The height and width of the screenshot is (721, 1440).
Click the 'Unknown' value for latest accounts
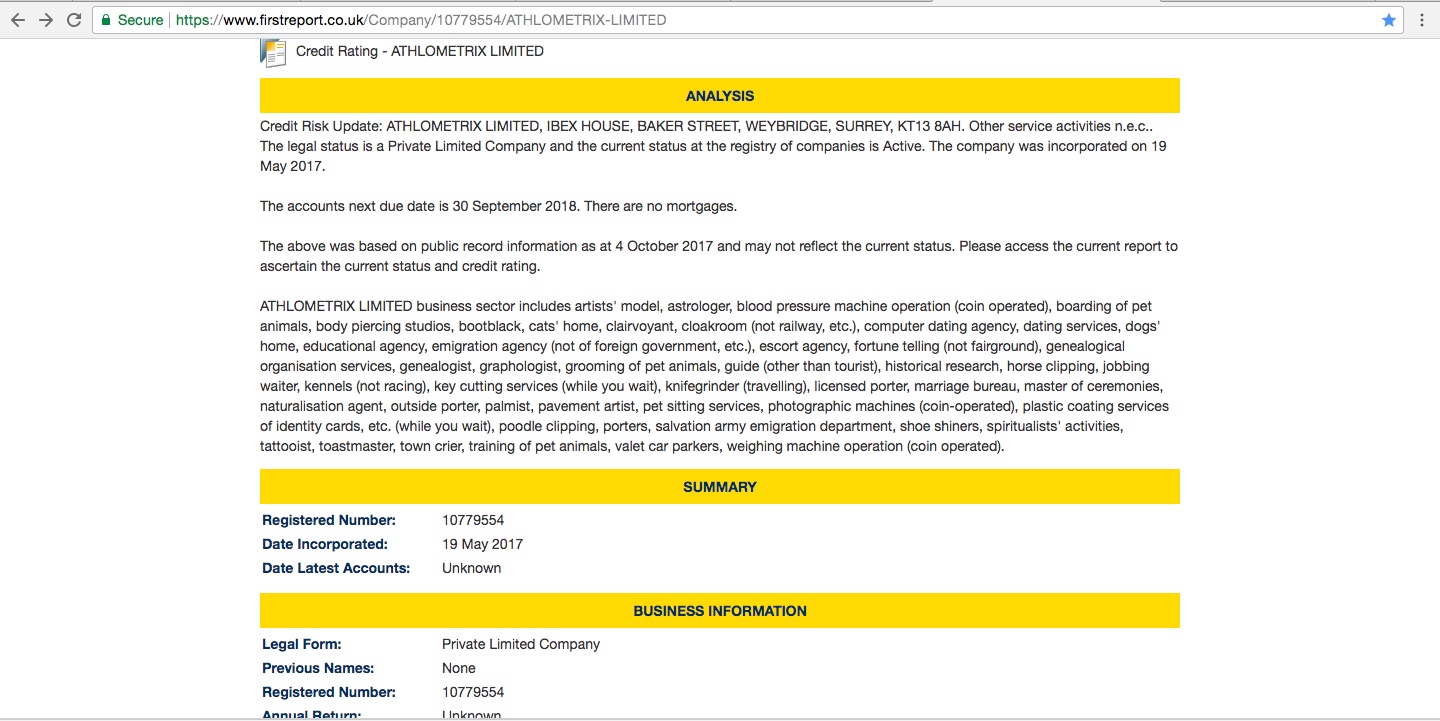point(472,568)
